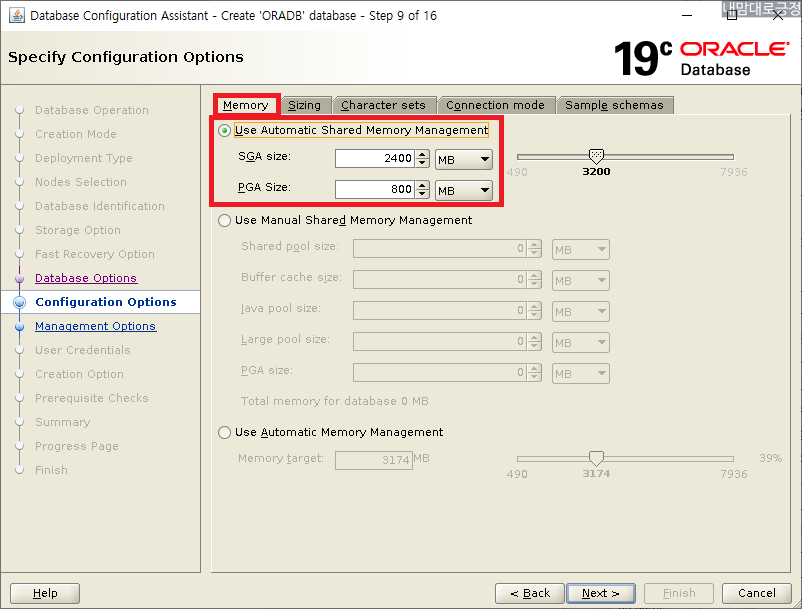Click the Database Options step bullet icon
802x609 pixels.
[x=19, y=278]
